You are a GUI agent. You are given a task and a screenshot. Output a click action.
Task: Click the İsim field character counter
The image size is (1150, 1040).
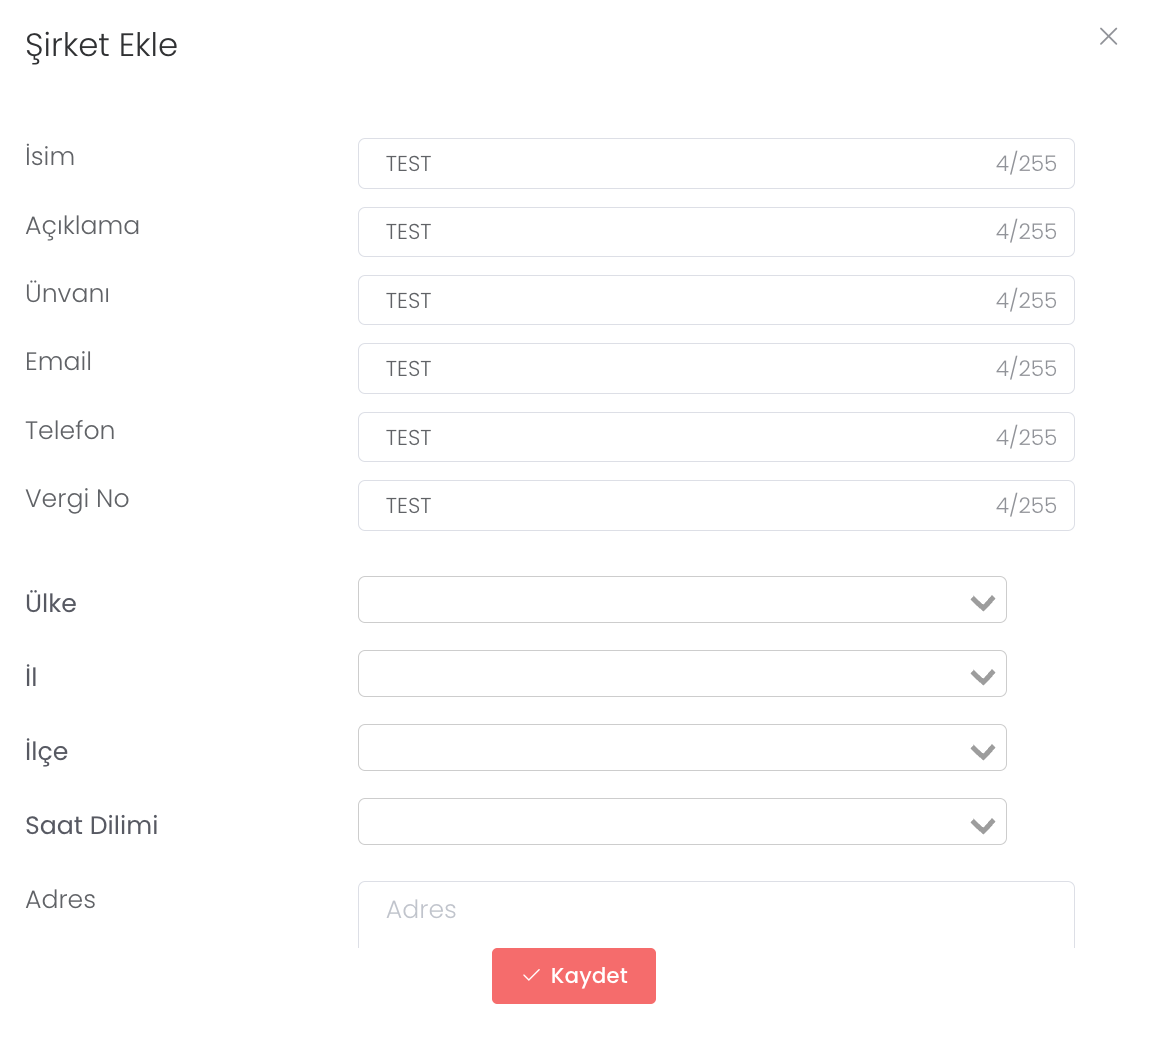click(x=1026, y=164)
